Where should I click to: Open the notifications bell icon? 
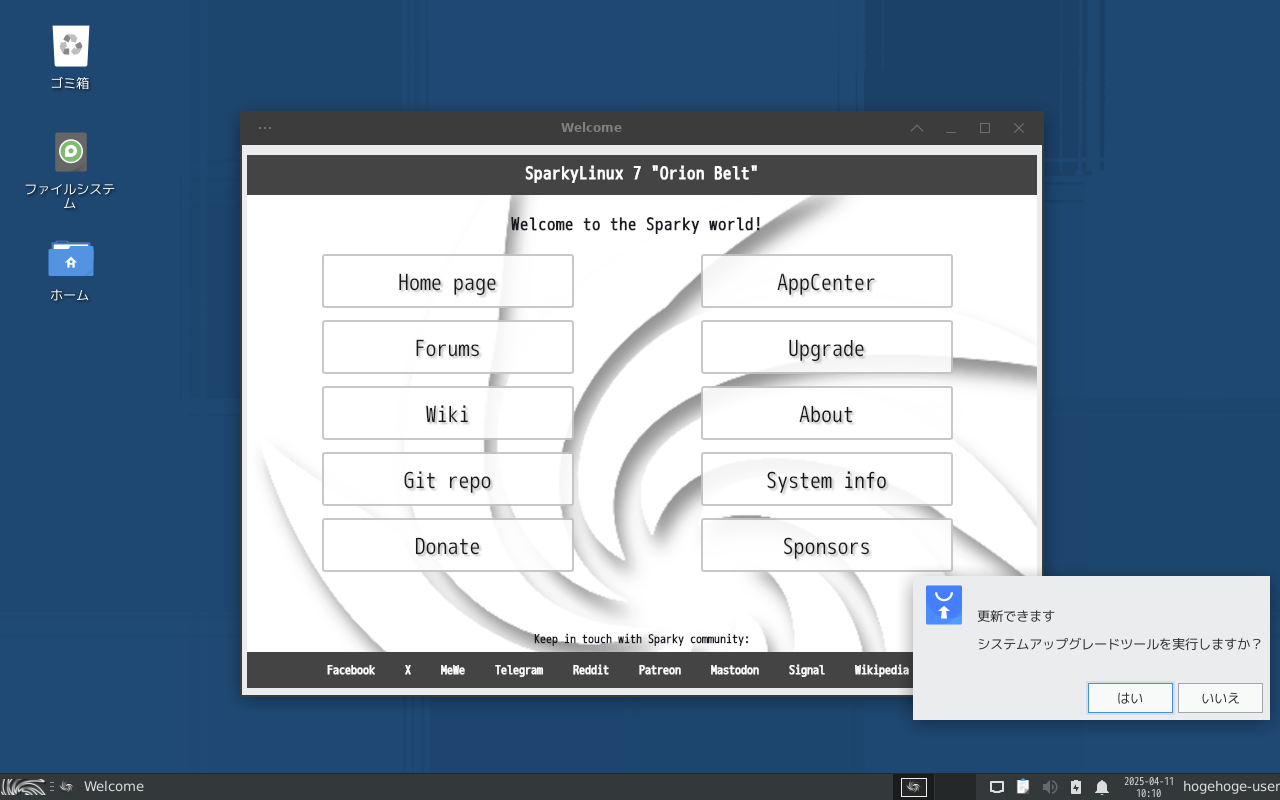pos(1102,787)
